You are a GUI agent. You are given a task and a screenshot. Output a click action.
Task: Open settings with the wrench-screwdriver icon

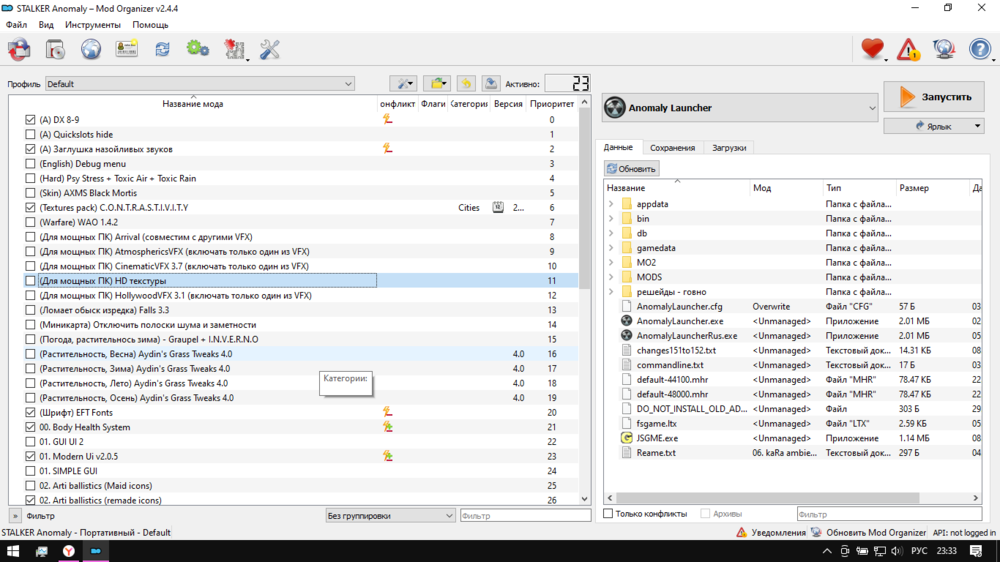(x=270, y=48)
